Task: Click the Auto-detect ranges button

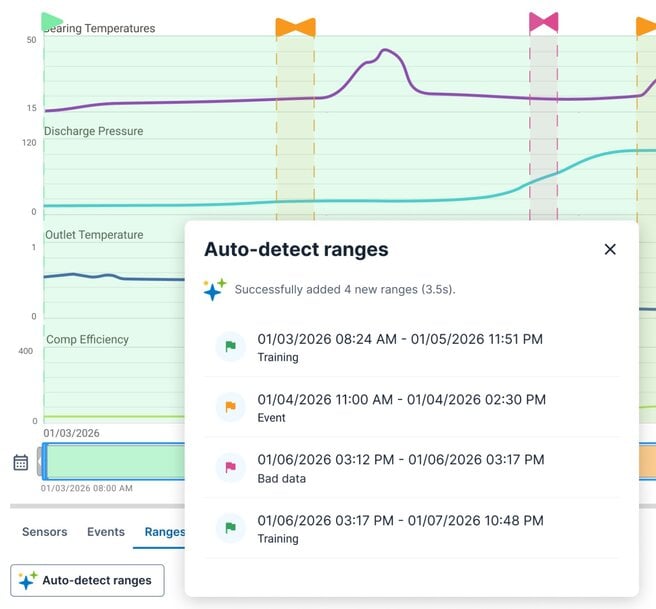Action: (87, 580)
